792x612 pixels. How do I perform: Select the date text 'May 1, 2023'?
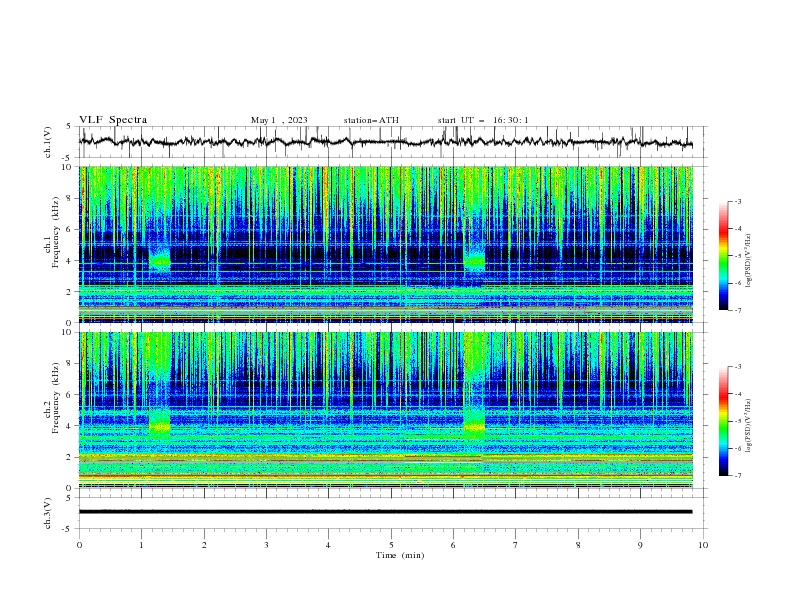(x=279, y=120)
